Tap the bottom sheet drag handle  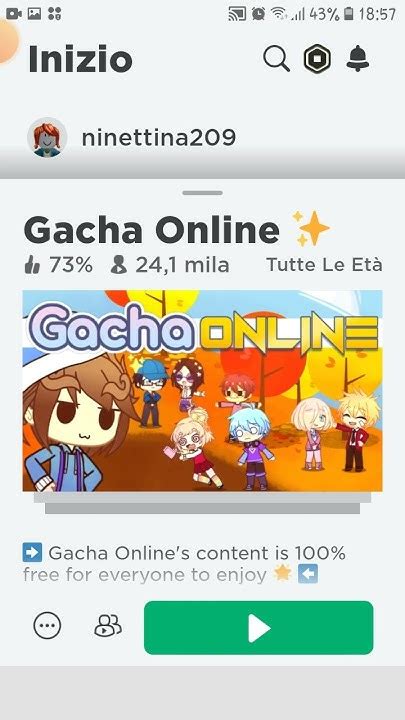tap(202, 193)
